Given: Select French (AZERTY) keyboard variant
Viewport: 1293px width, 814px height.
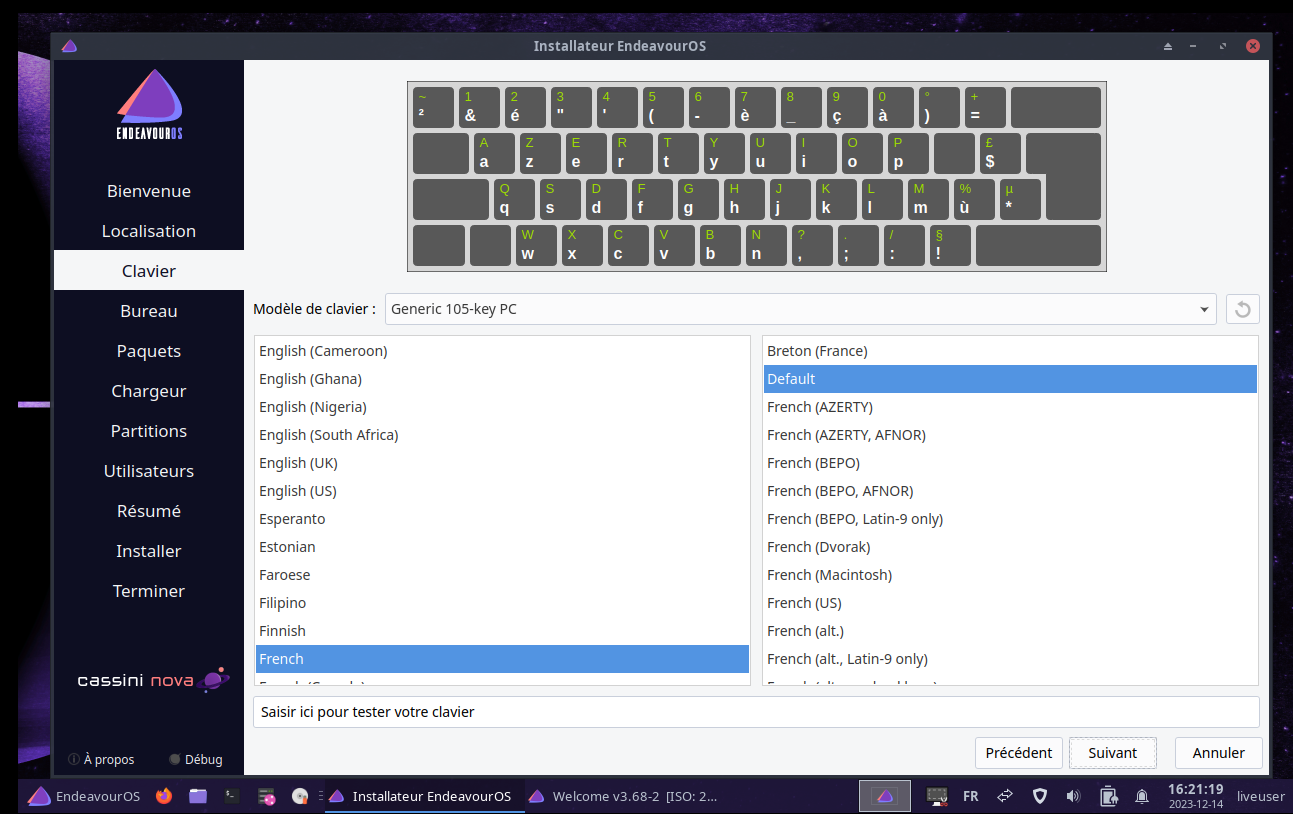Looking at the screenshot, I should click(x=819, y=407).
